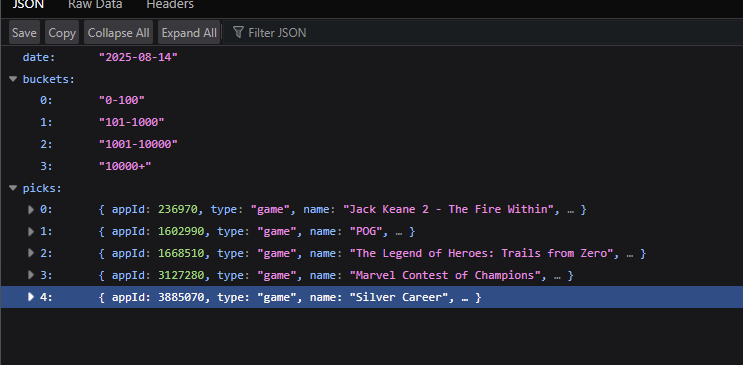This screenshot has width=743, height=365.
Task: Click appId 236970 value
Action: pos(178,209)
